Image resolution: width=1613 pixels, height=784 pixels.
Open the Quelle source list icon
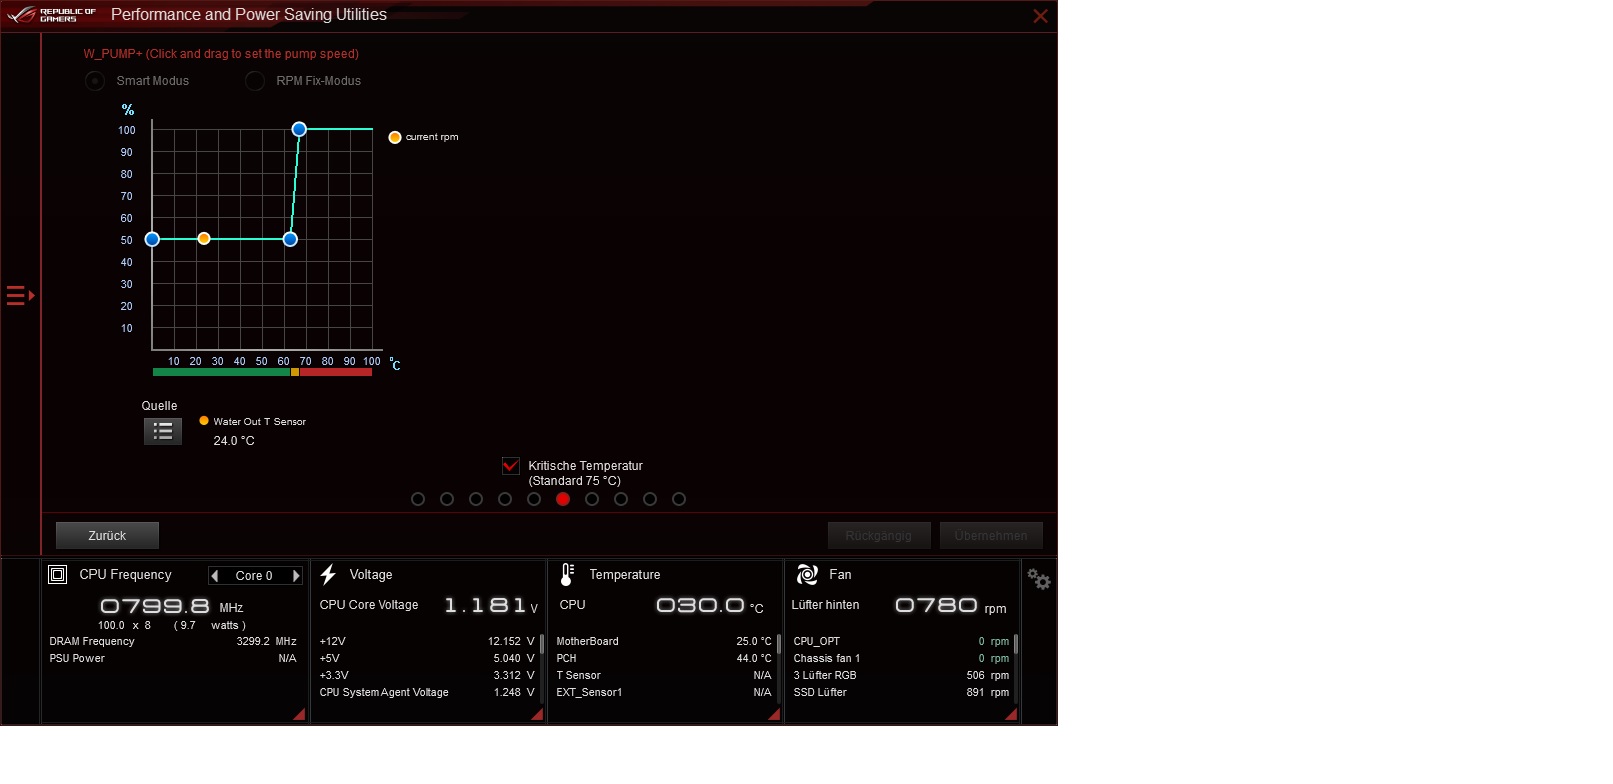point(163,431)
